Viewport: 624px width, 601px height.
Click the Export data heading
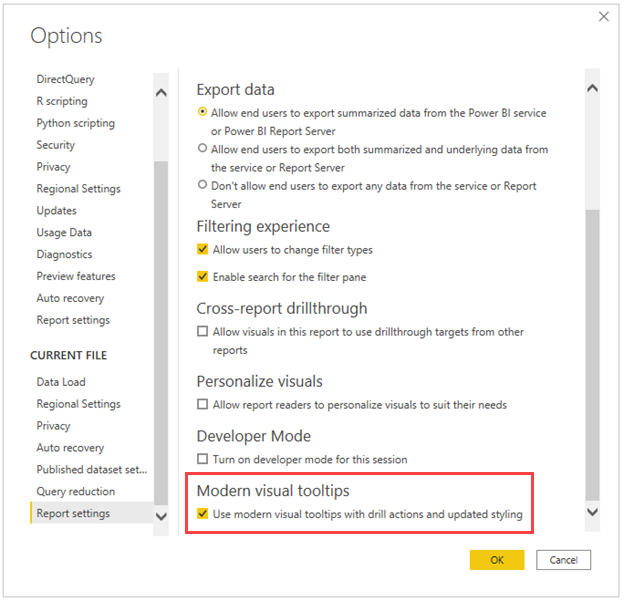(x=236, y=90)
